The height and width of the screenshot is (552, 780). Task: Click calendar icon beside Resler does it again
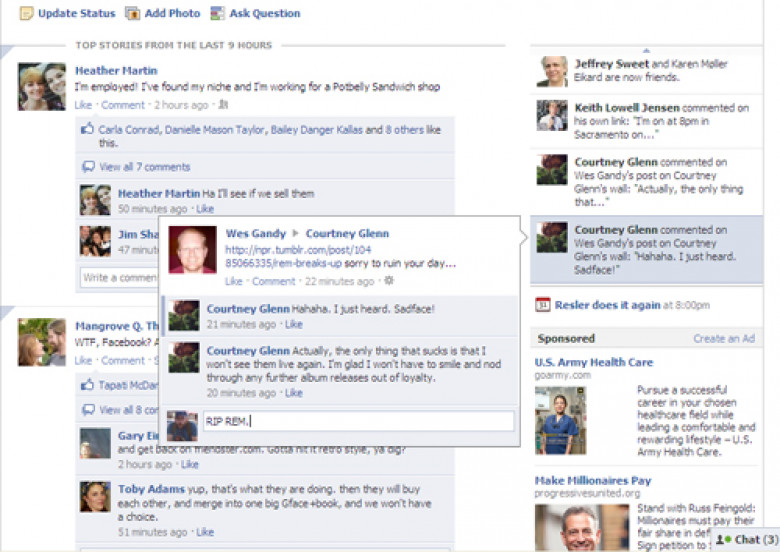click(542, 305)
